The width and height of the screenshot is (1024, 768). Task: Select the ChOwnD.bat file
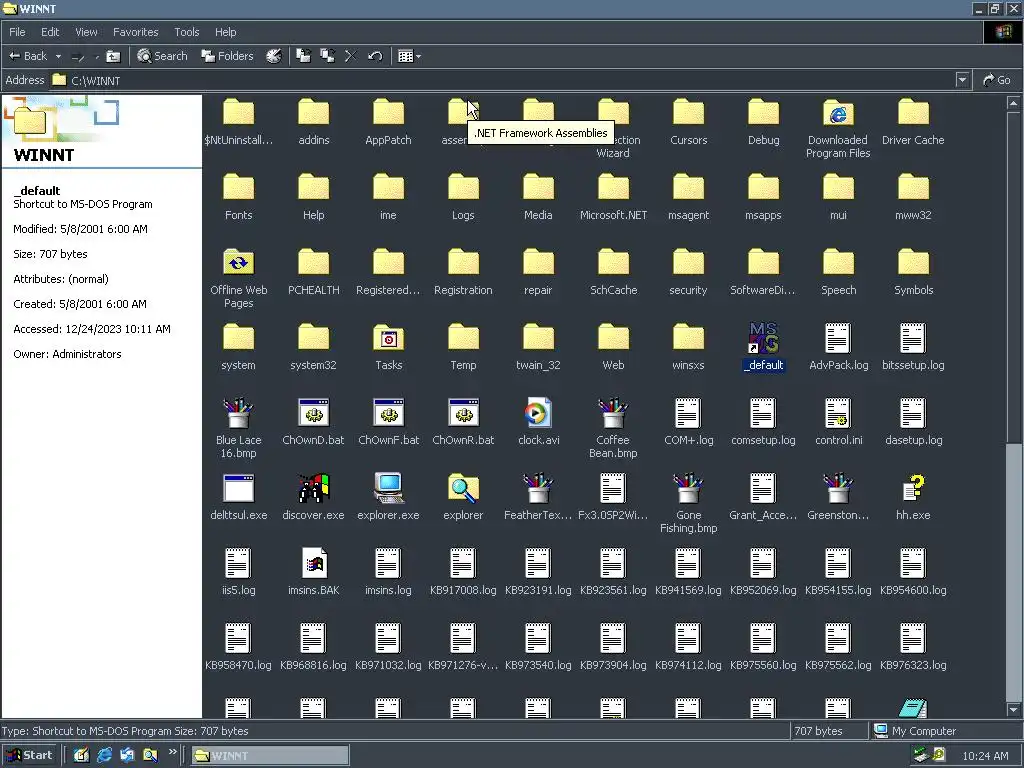tap(313, 423)
